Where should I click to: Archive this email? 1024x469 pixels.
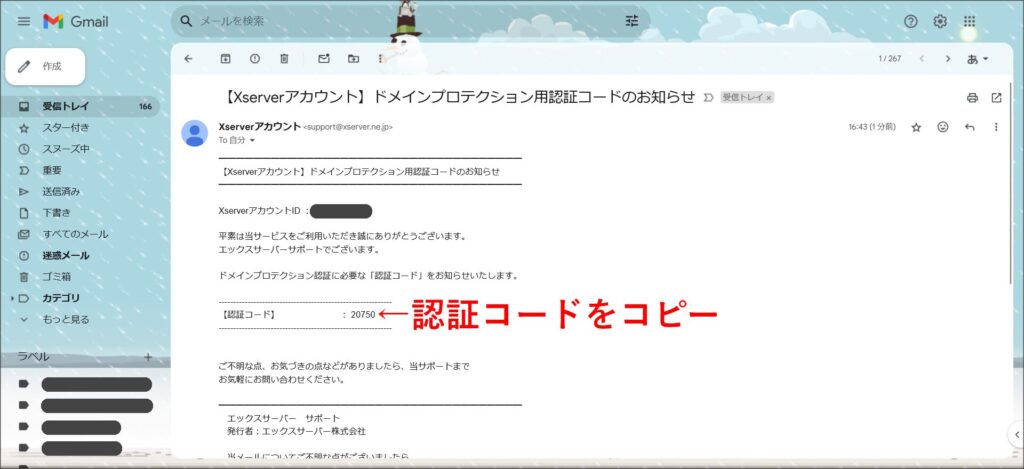tap(225, 59)
